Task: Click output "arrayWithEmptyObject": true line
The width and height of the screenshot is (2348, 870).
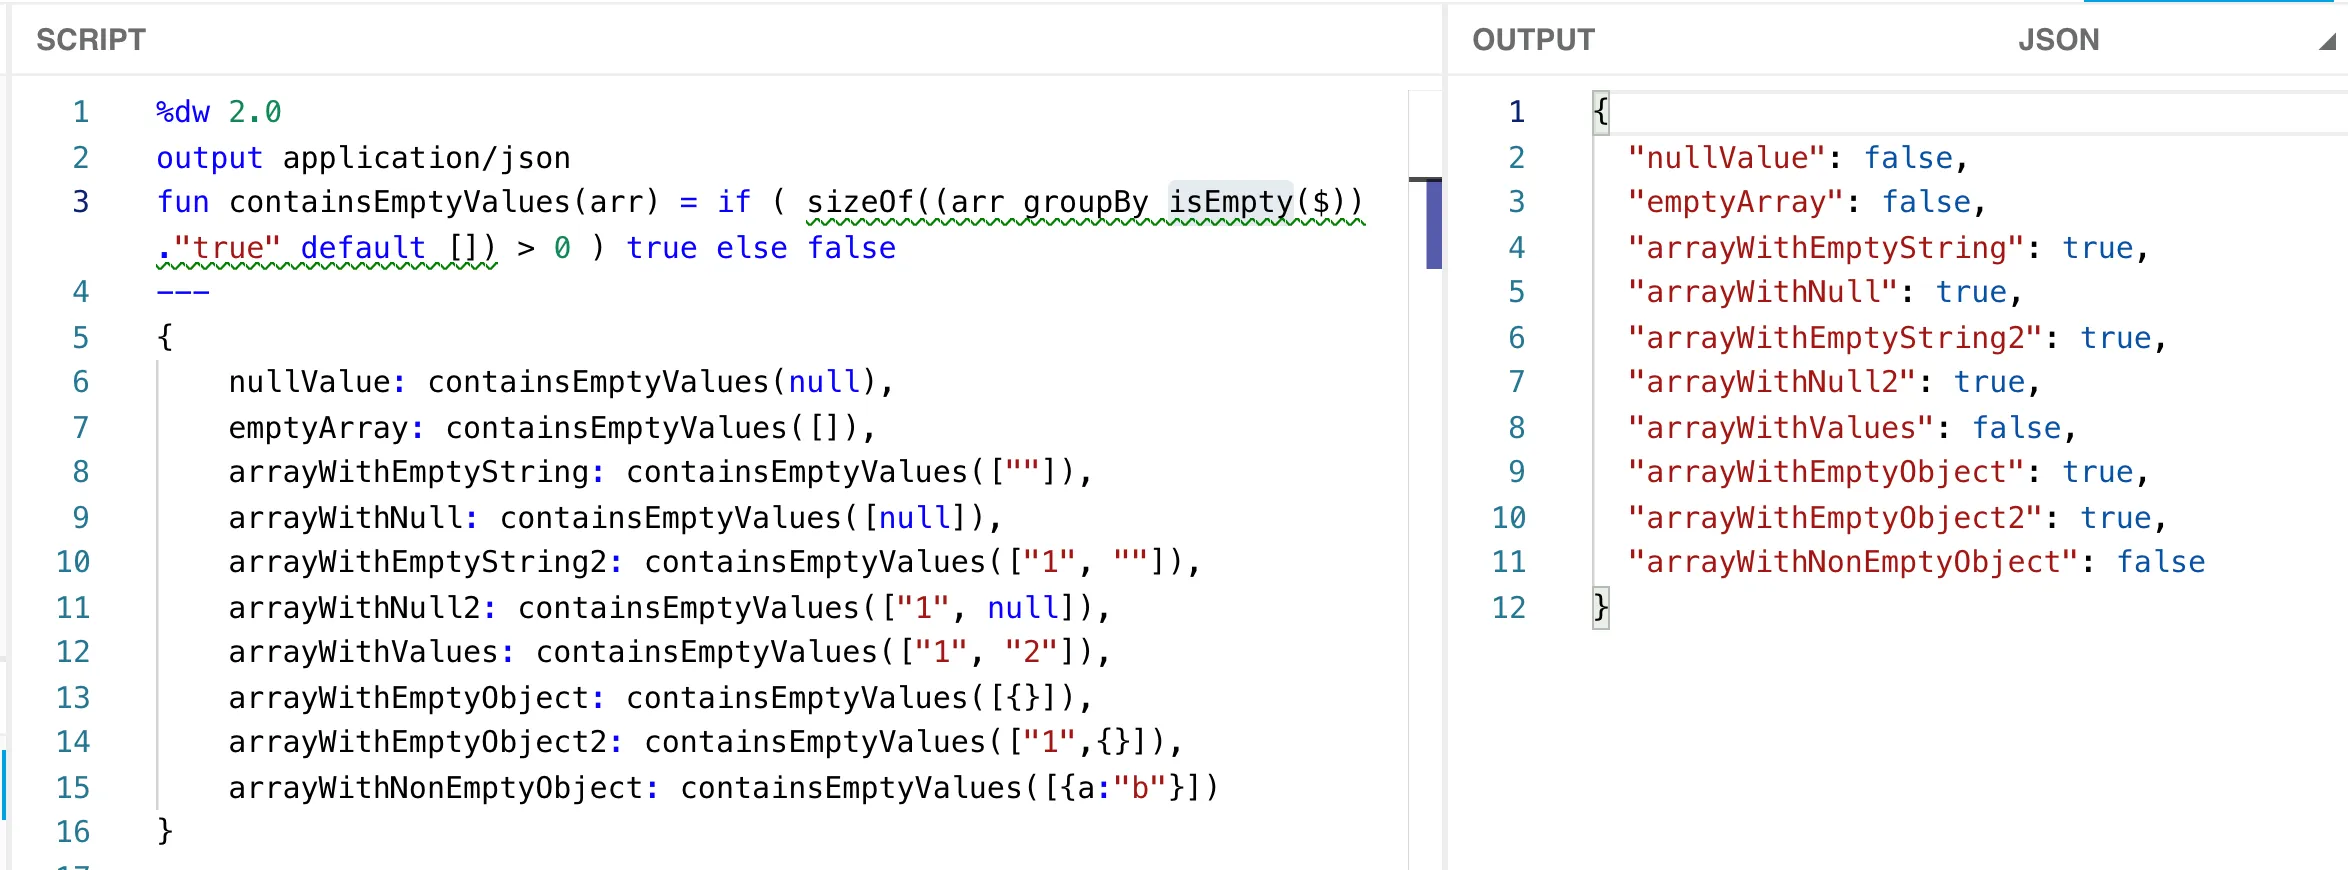Action: pos(1888,472)
